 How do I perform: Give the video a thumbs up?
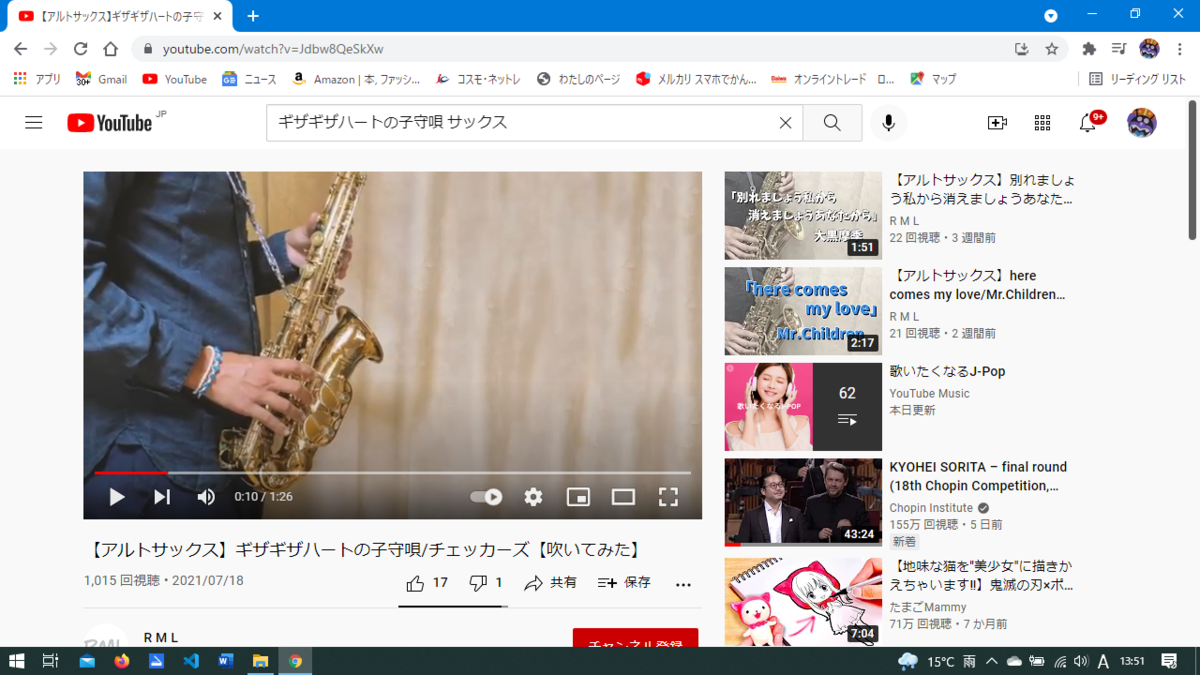click(x=415, y=582)
